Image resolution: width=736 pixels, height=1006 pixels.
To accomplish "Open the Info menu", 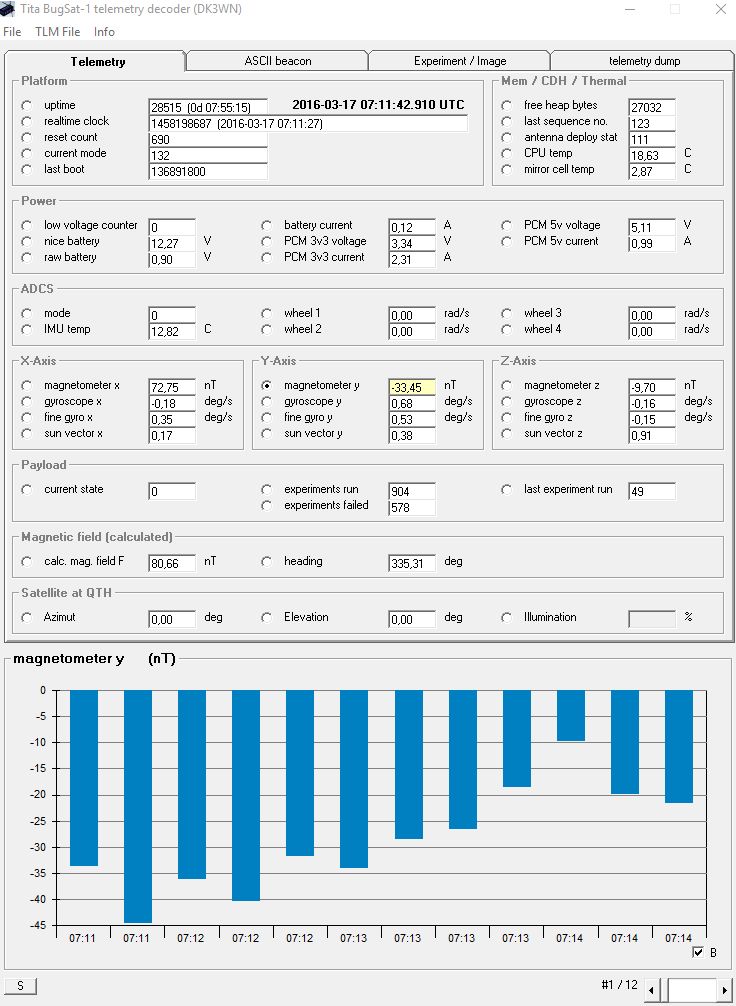I will click(x=104, y=31).
